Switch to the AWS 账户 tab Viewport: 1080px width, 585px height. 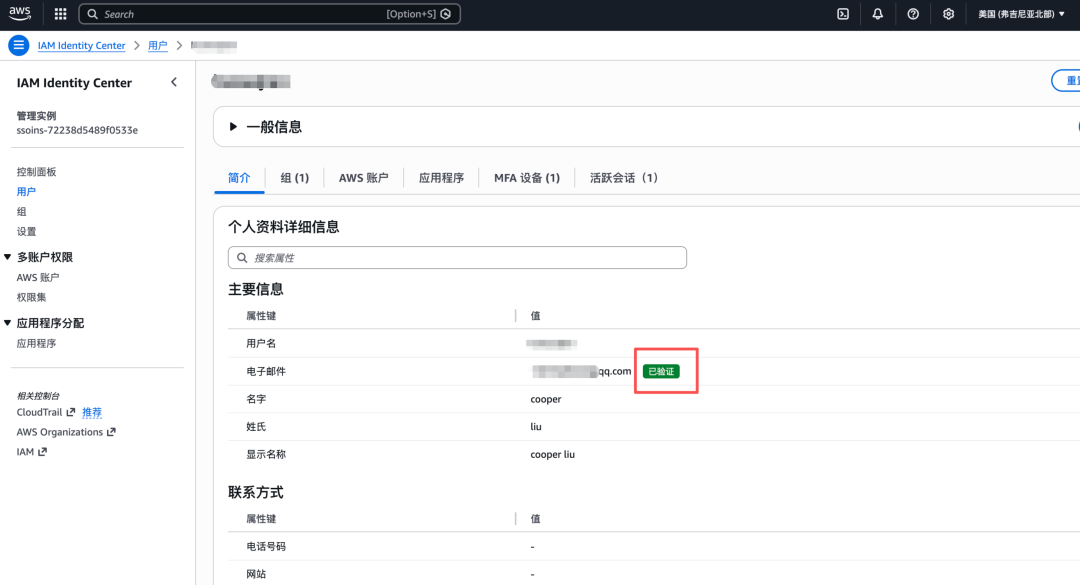[x=364, y=178]
